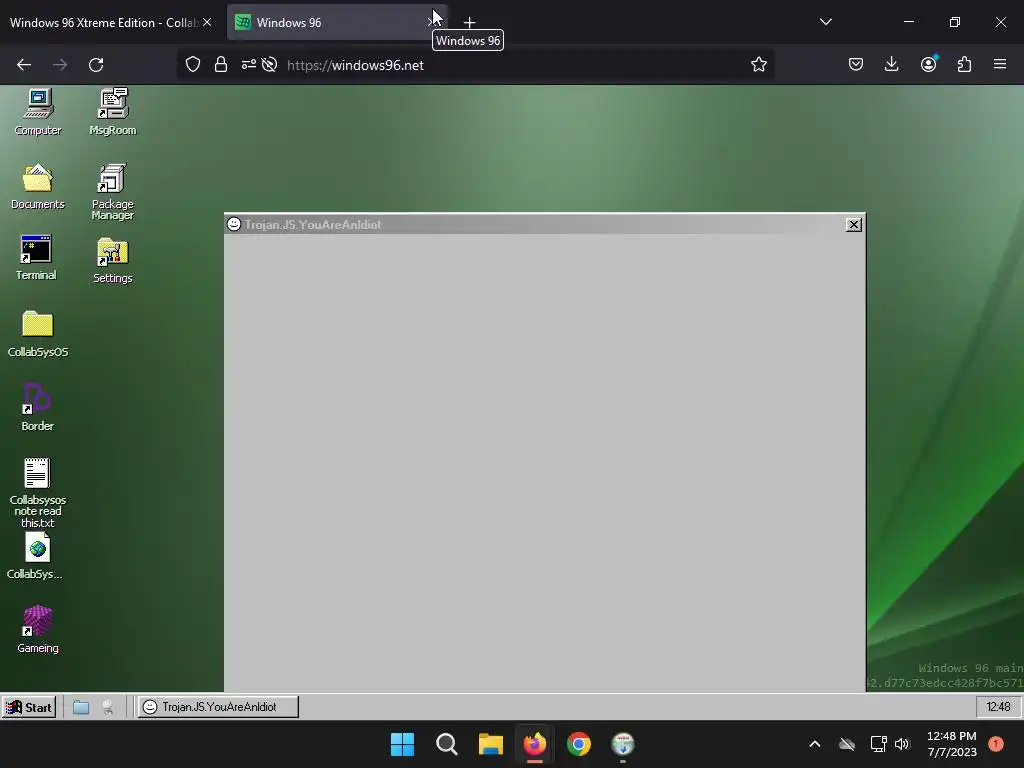Open the Terminal desktop icon
1024x768 pixels.
36,258
